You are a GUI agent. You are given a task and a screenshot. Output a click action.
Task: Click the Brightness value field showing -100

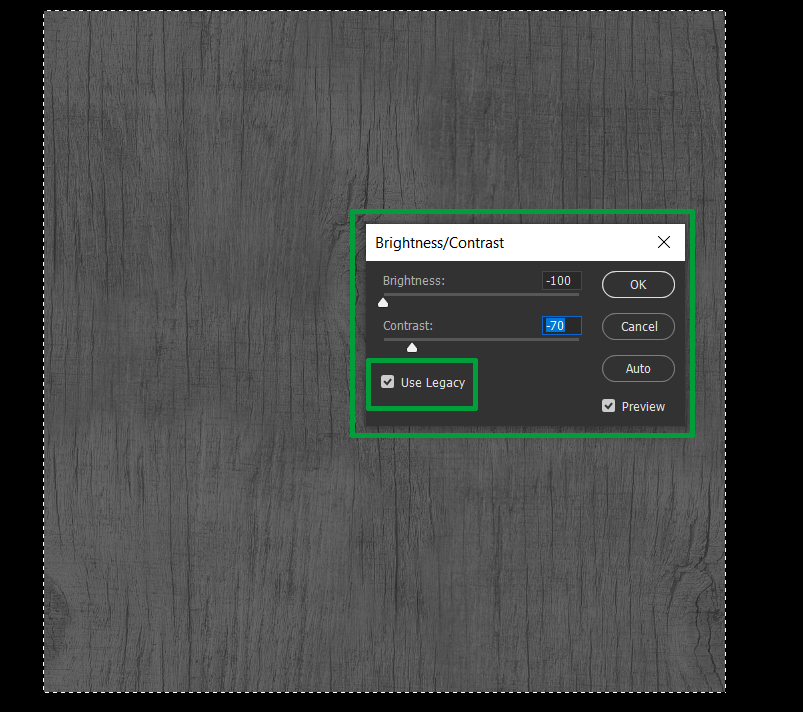[x=562, y=281]
